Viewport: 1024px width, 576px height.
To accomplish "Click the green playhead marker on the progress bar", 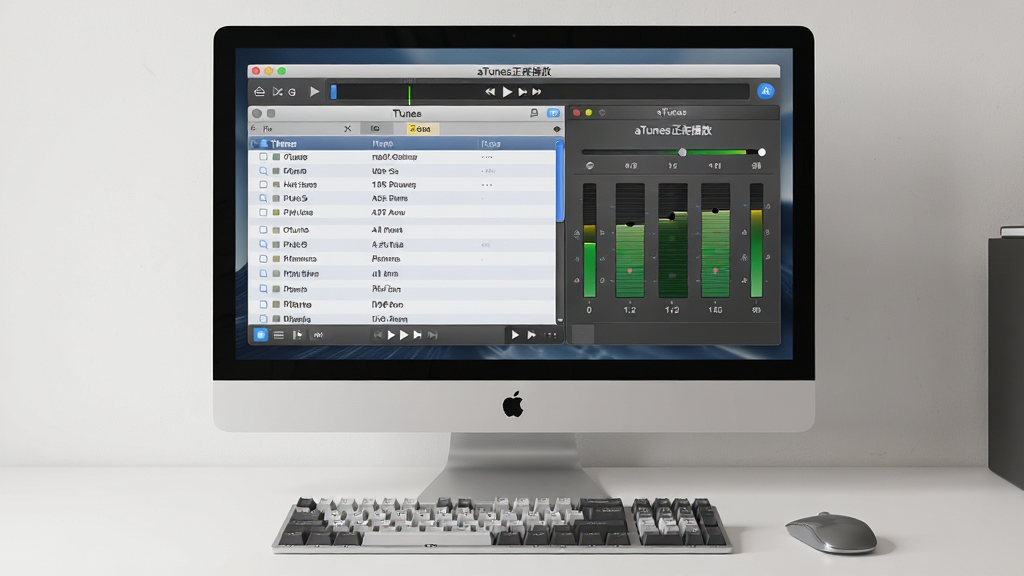I will click(409, 95).
